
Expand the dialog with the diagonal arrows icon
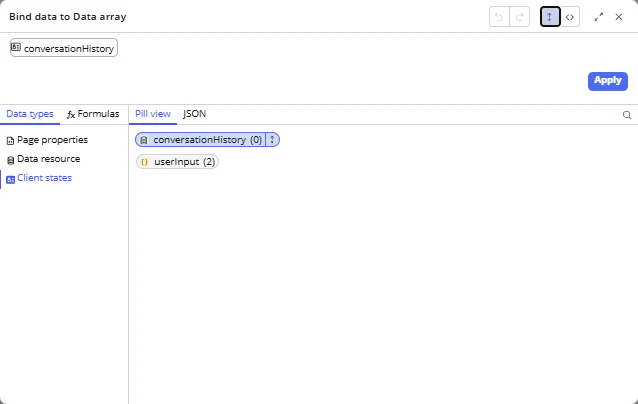(x=599, y=17)
